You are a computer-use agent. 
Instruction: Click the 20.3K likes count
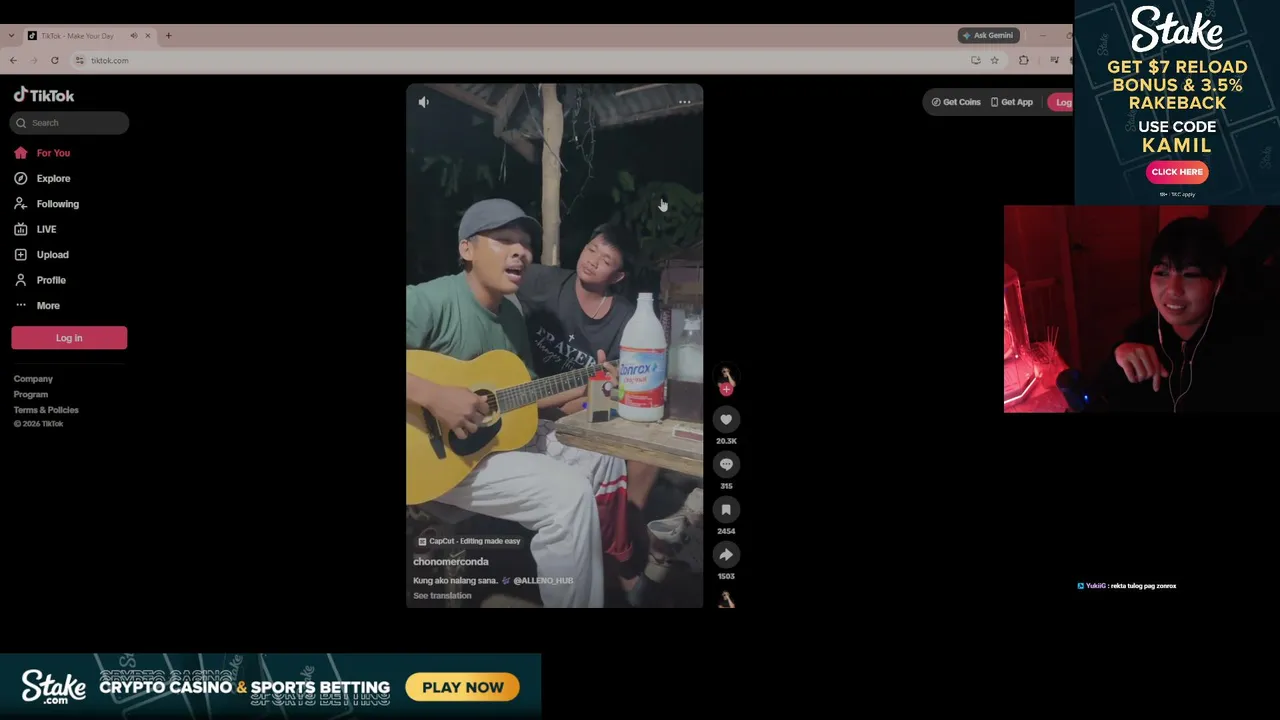point(726,441)
